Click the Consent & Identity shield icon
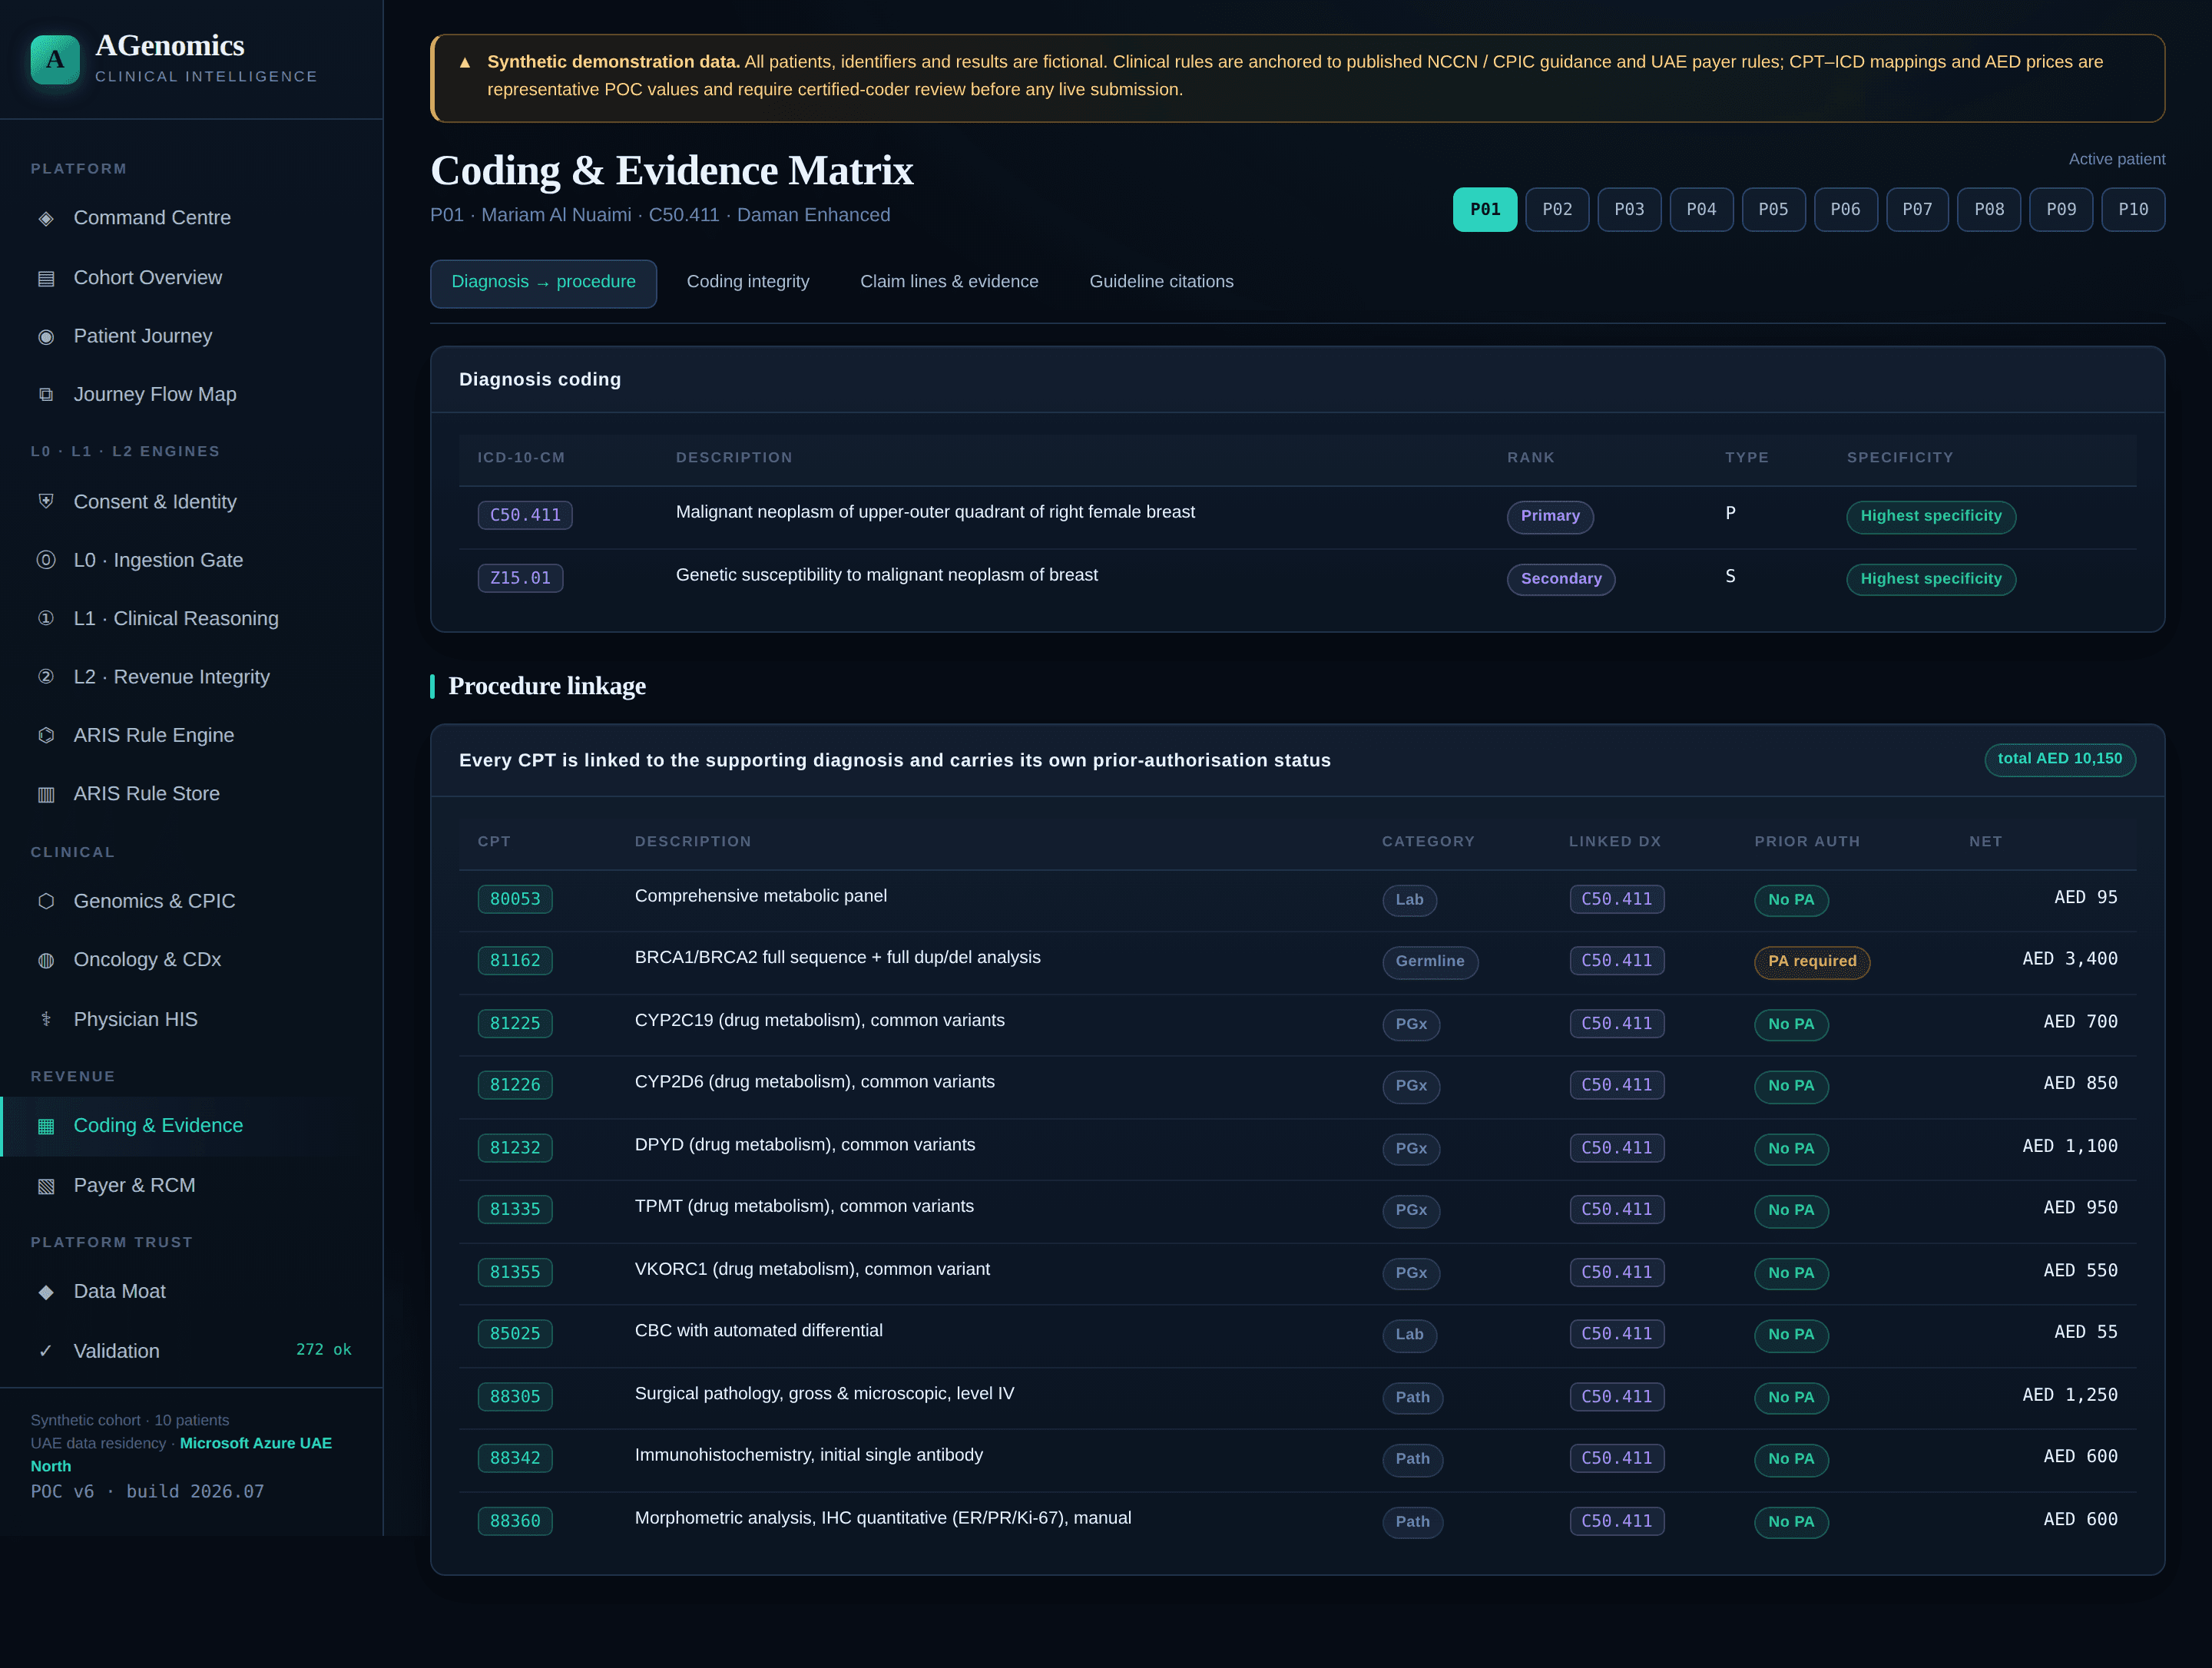The image size is (2212, 1668). (x=46, y=502)
